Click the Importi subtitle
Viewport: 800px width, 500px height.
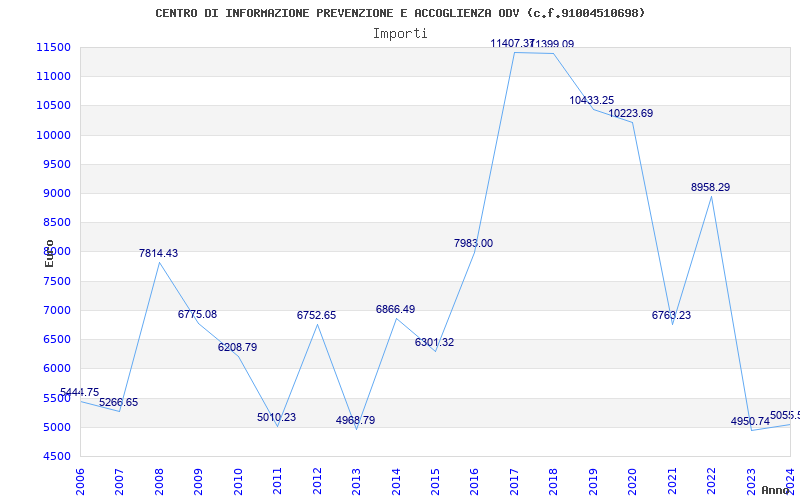400,34
